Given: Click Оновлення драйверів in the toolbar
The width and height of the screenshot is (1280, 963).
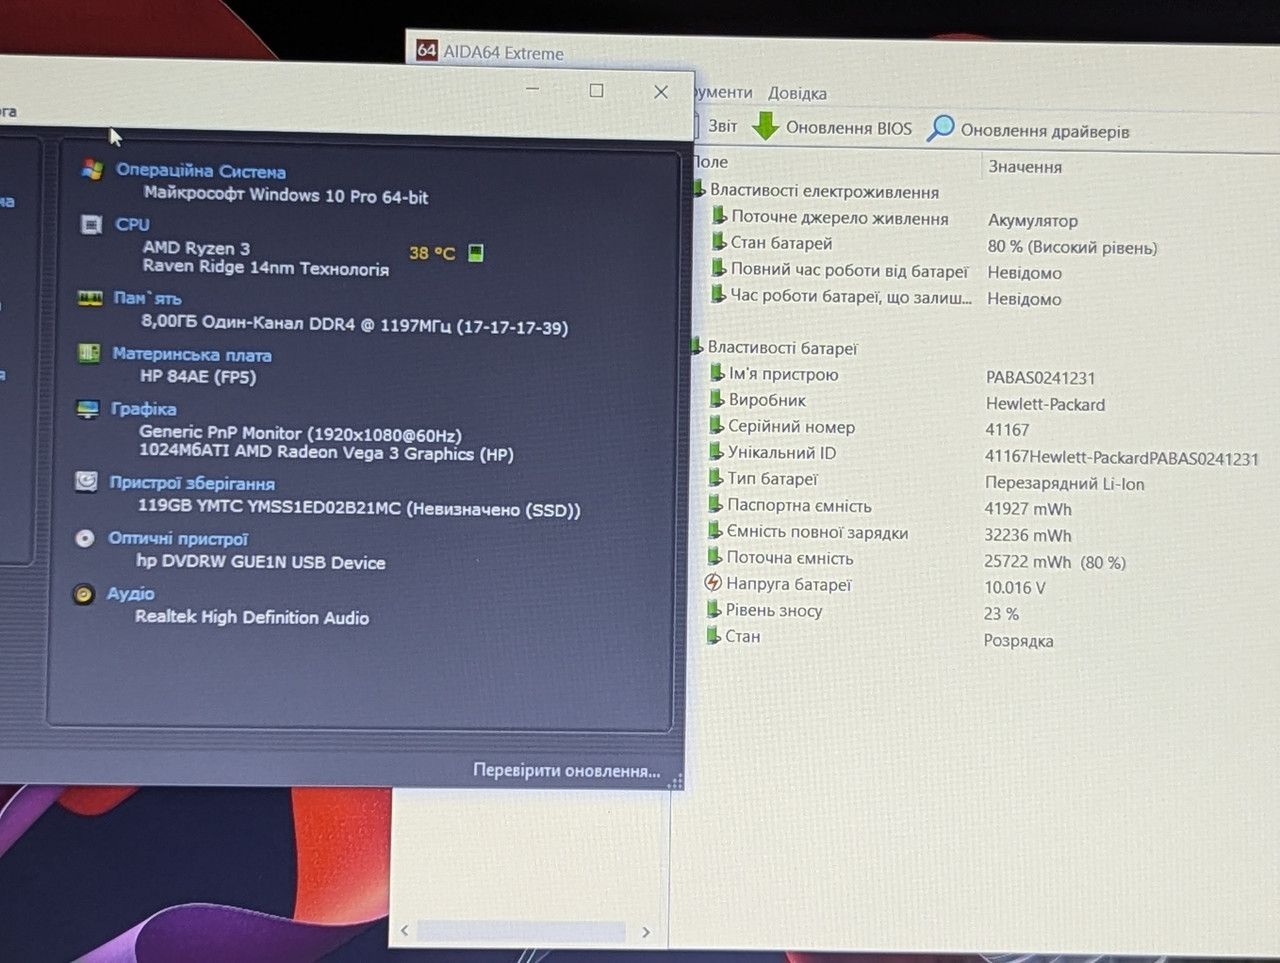Looking at the screenshot, I should (1029, 130).
